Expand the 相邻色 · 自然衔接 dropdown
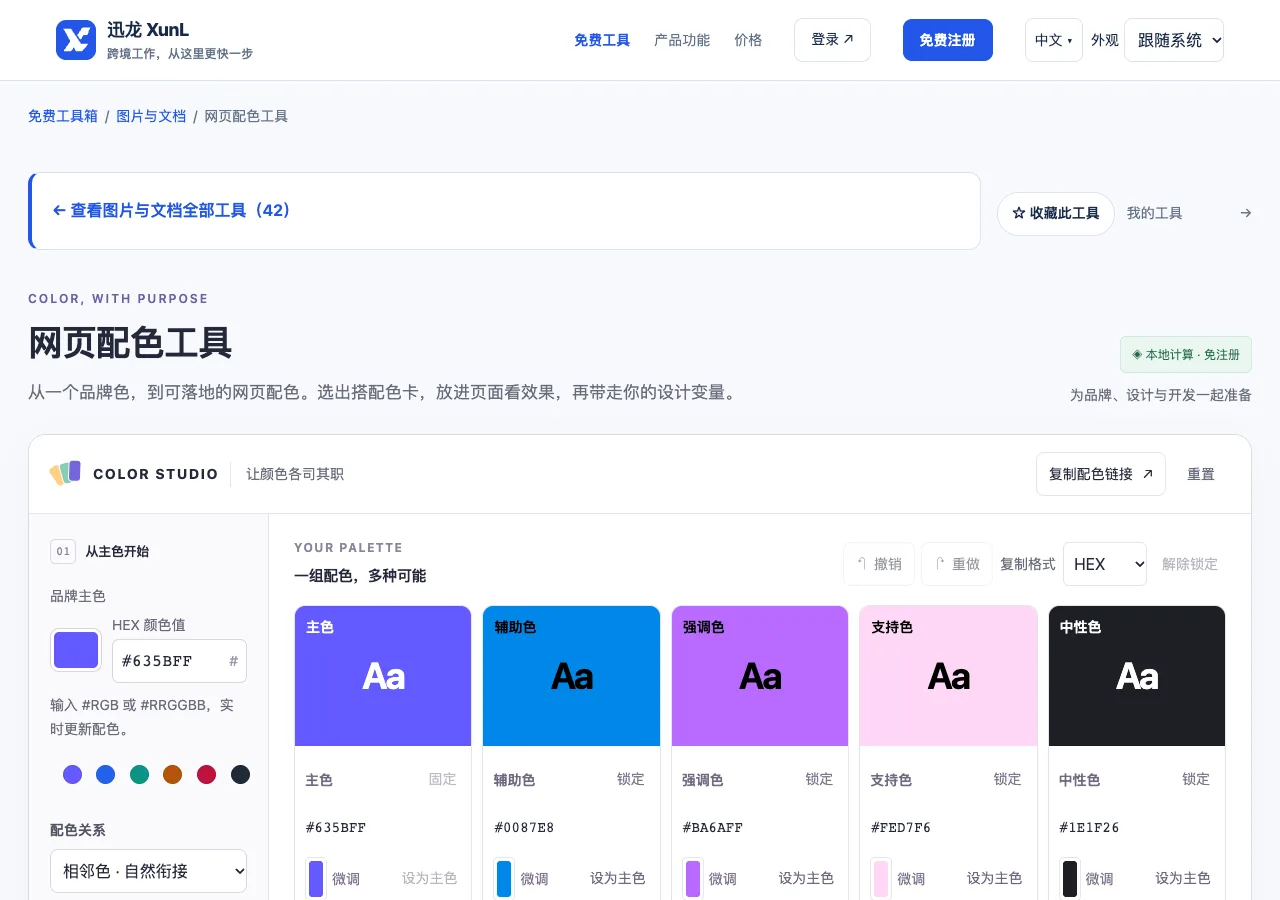 (x=149, y=871)
